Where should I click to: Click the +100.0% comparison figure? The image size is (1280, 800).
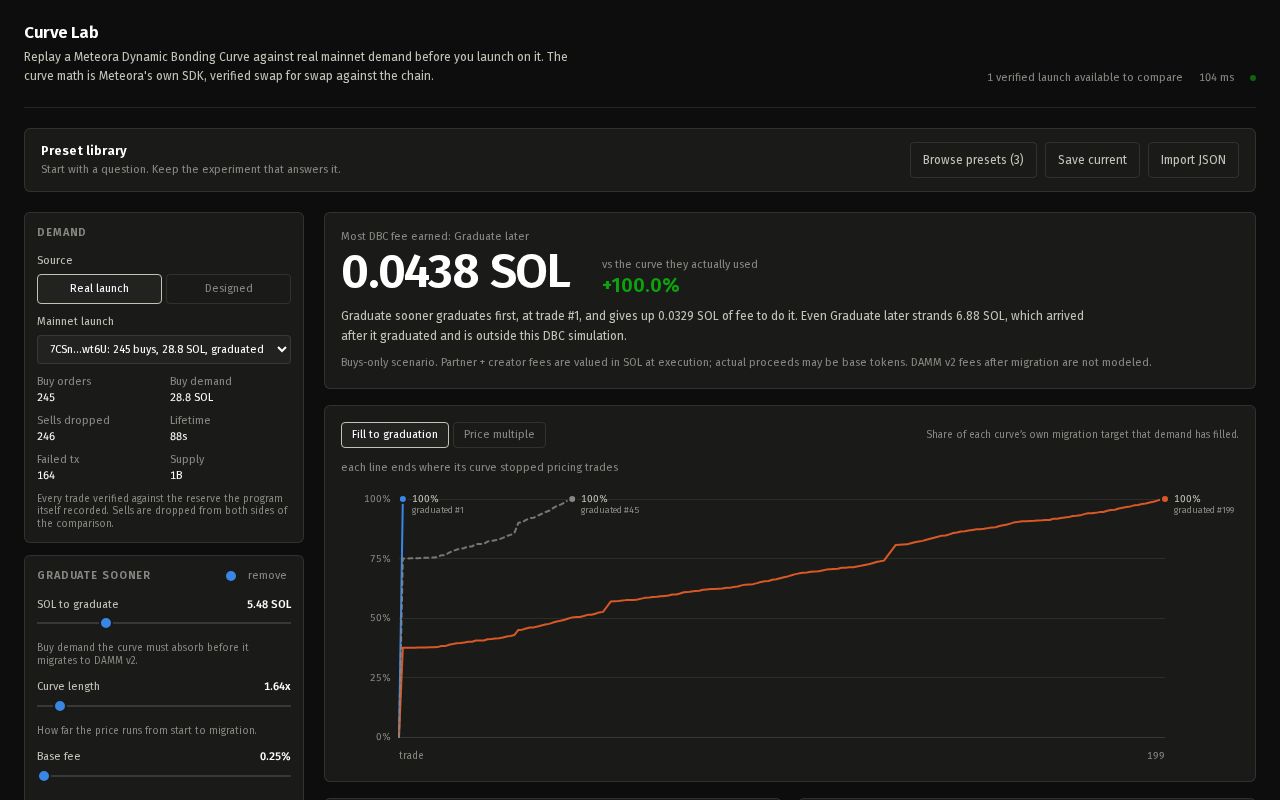click(x=640, y=285)
